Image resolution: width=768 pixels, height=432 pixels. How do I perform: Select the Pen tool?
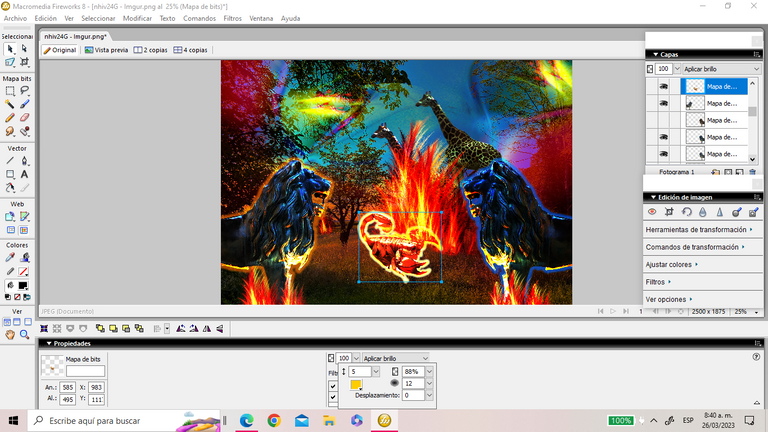click(x=24, y=161)
